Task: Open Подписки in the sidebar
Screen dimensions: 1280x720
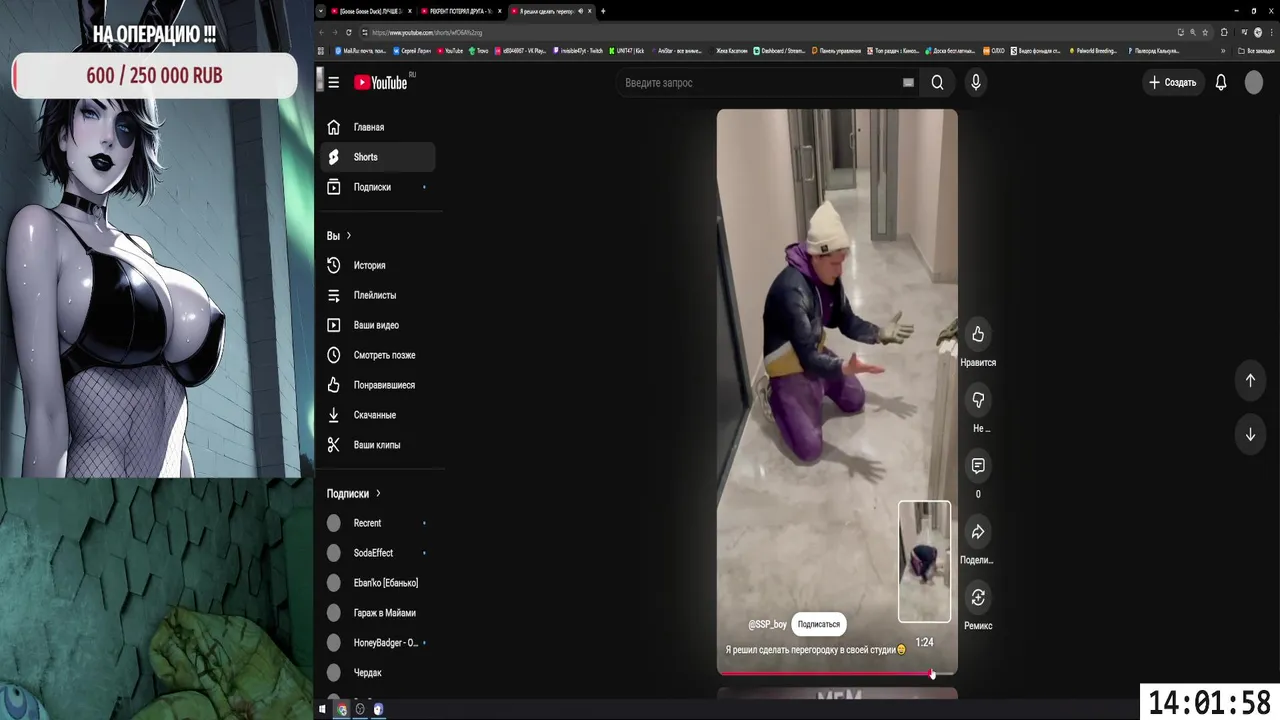Action: click(378, 187)
